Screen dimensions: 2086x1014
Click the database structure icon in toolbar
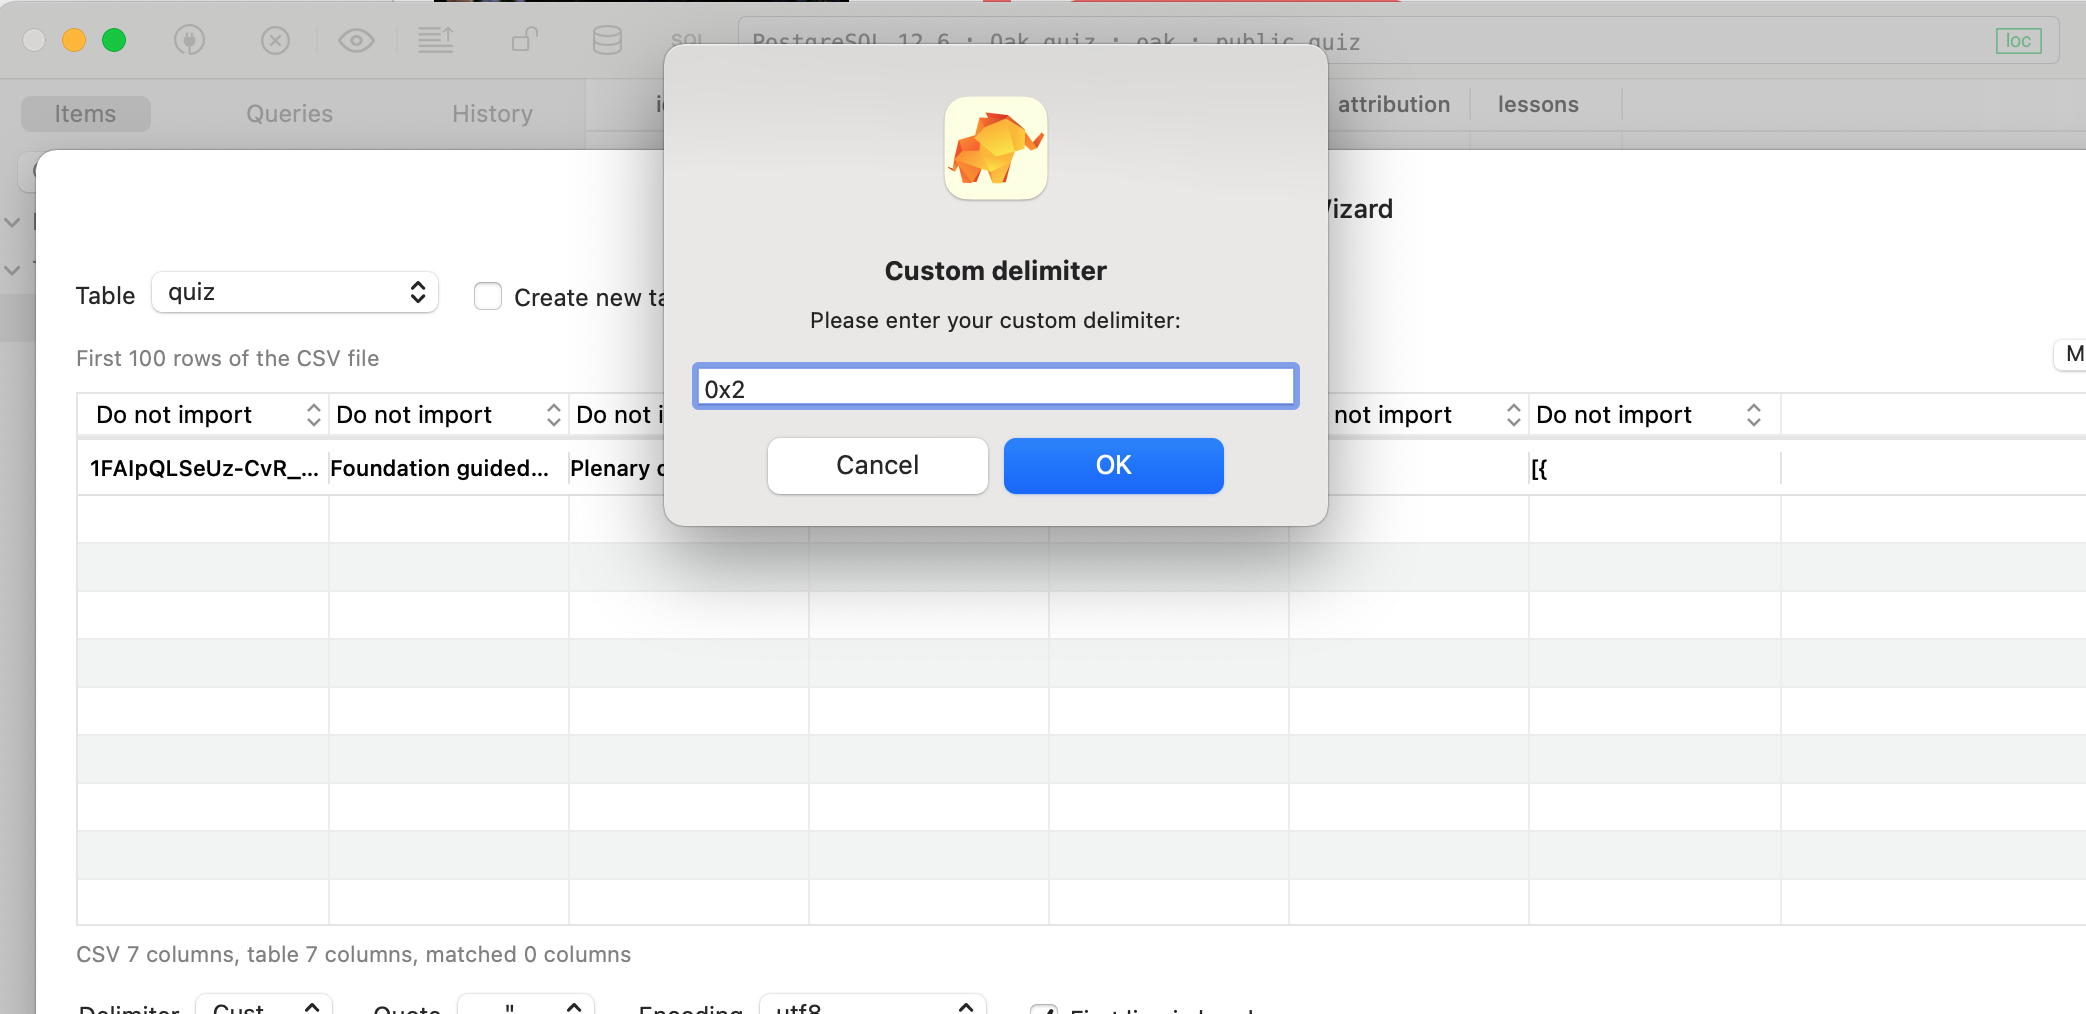pyautogui.click(x=607, y=40)
